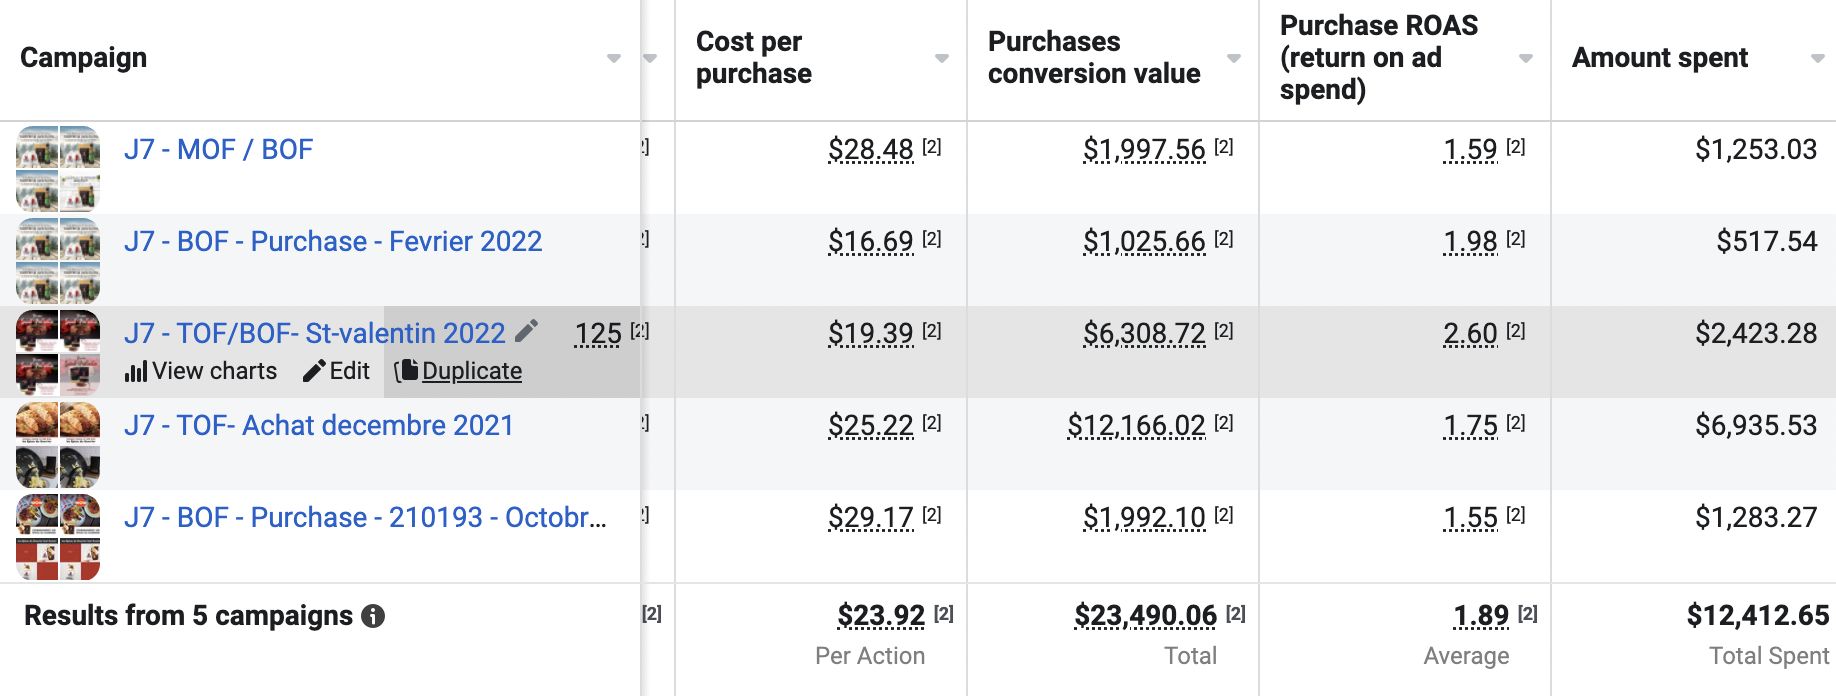Click thumbnail of Achat decembre 2021 campaign
1836x696 pixels.
58,444
